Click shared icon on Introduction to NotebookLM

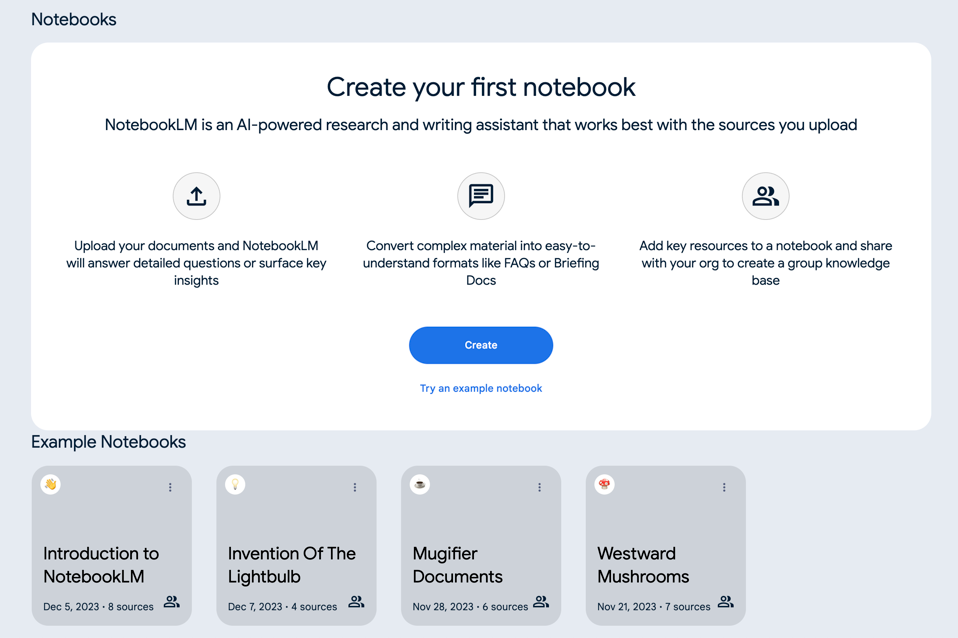click(172, 602)
